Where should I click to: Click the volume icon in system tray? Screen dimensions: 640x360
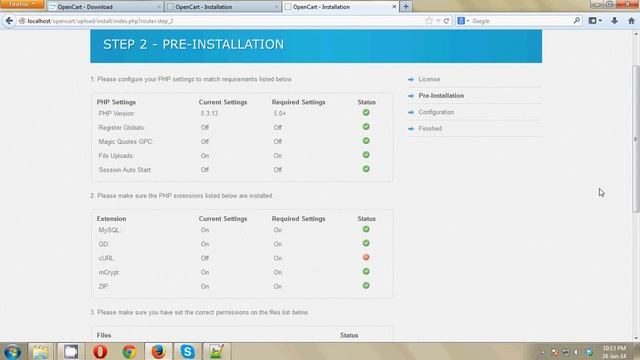click(x=576, y=352)
